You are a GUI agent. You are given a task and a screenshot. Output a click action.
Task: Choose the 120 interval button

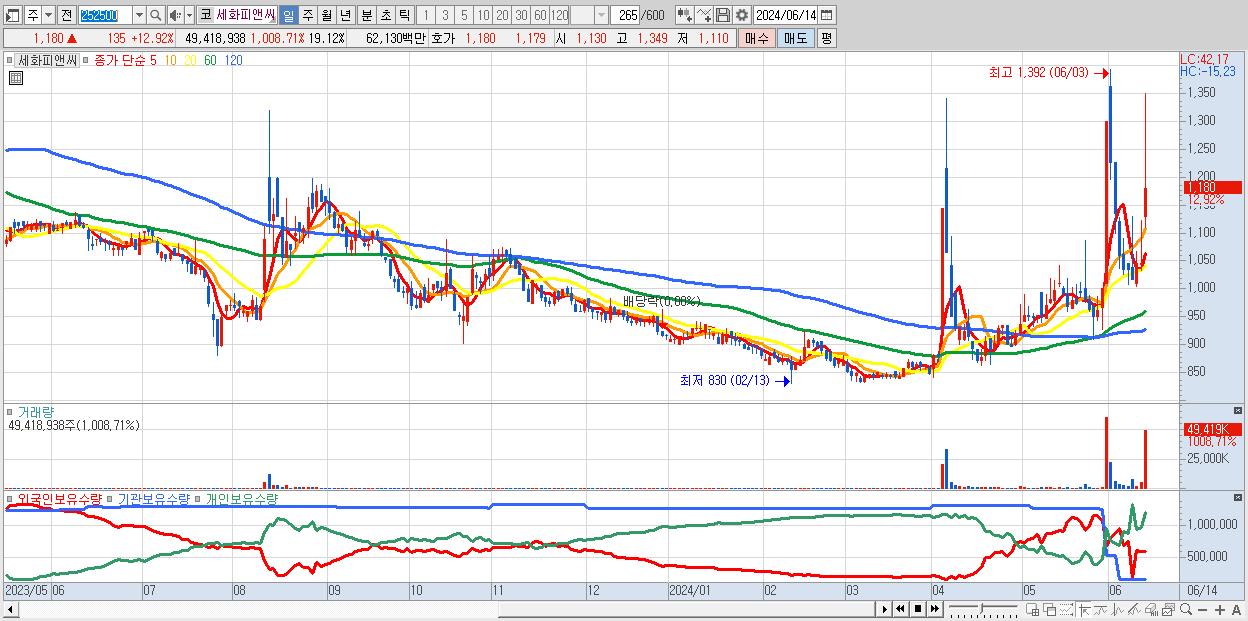coord(560,15)
